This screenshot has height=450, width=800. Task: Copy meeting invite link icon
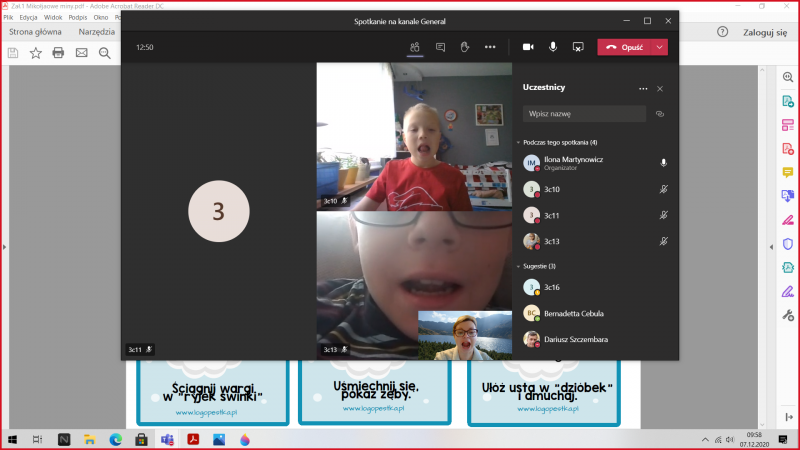point(660,114)
